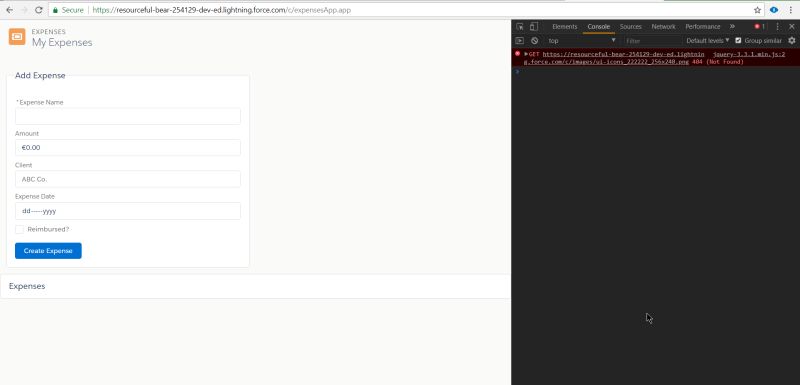Click the Add Expense legend text
This screenshot has height=385, width=800.
pos(40,75)
